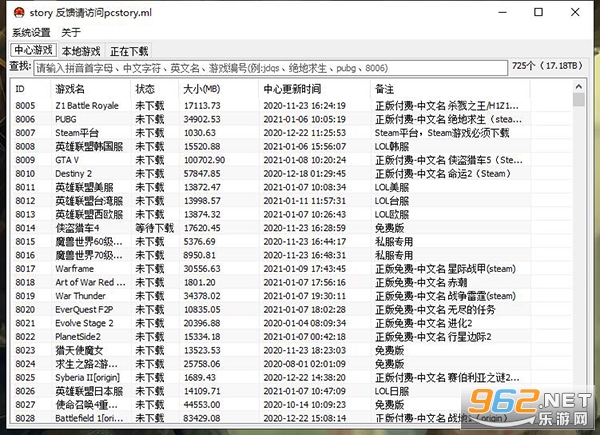Screen dimensions: 600x435
Task: Click size value 57847.85
Action: pos(202,174)
